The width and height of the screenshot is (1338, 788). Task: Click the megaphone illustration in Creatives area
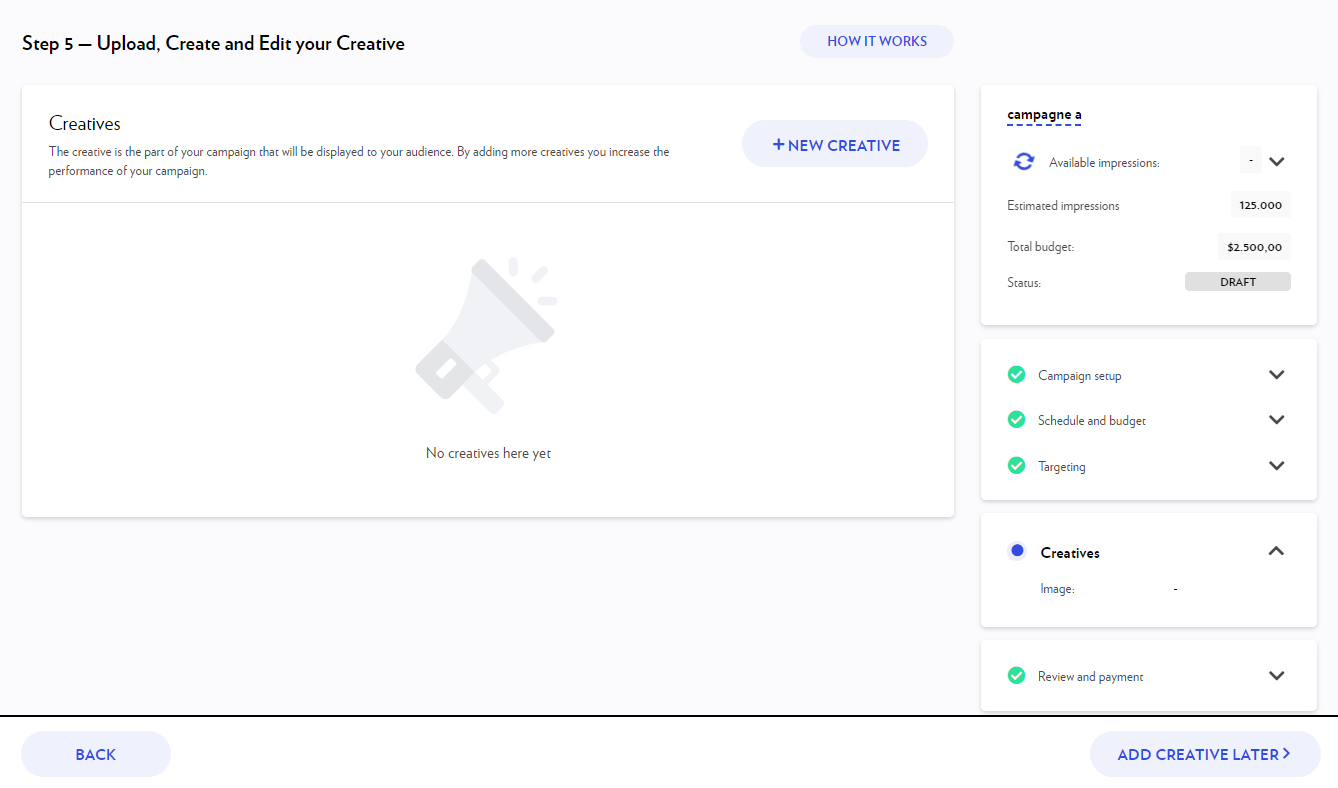[x=487, y=333]
